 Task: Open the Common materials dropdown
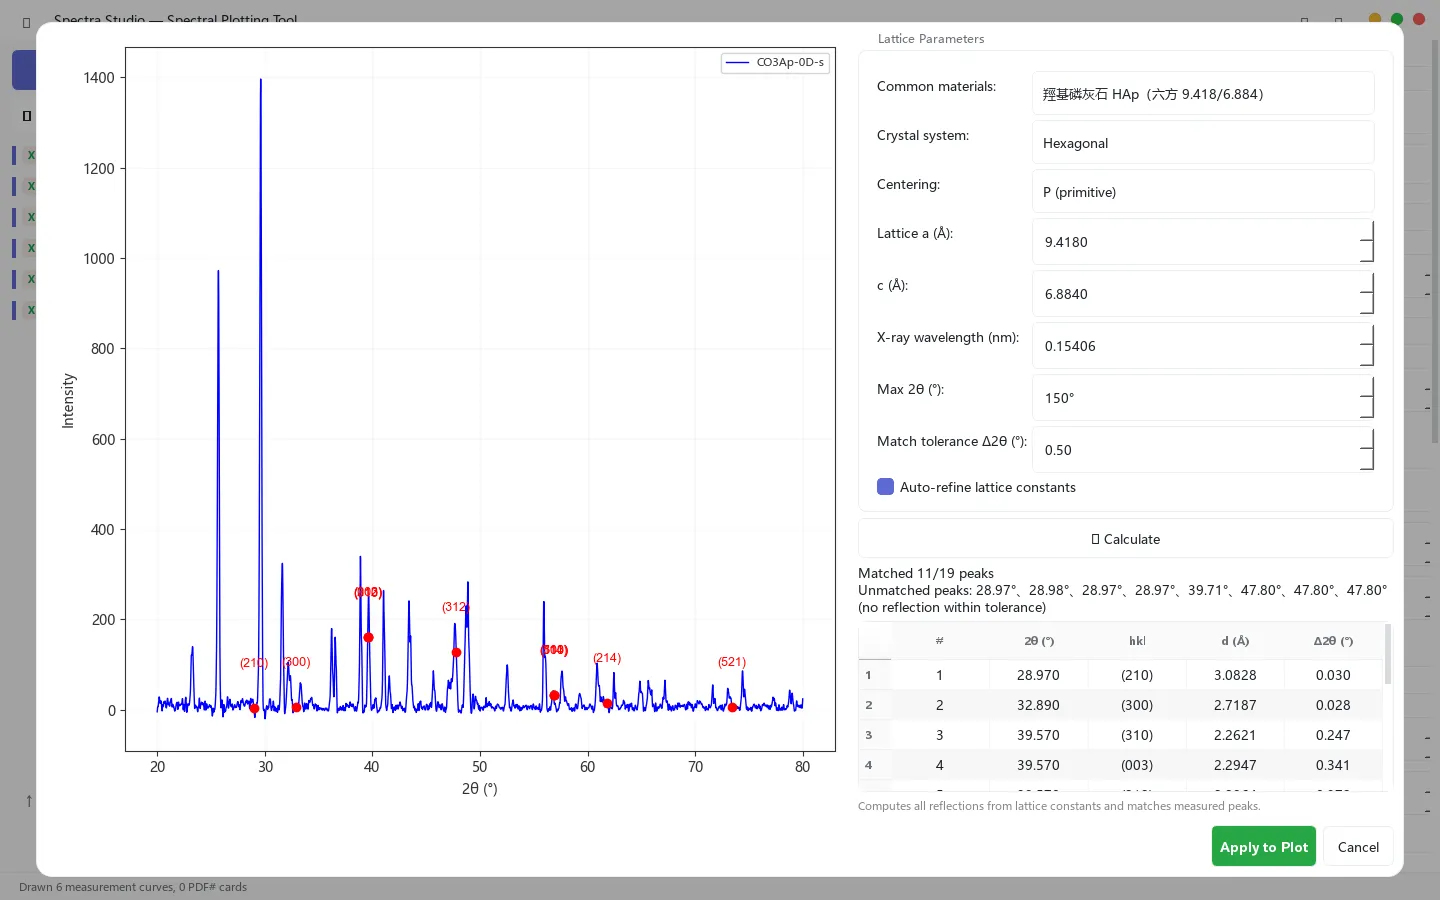(x=1203, y=94)
